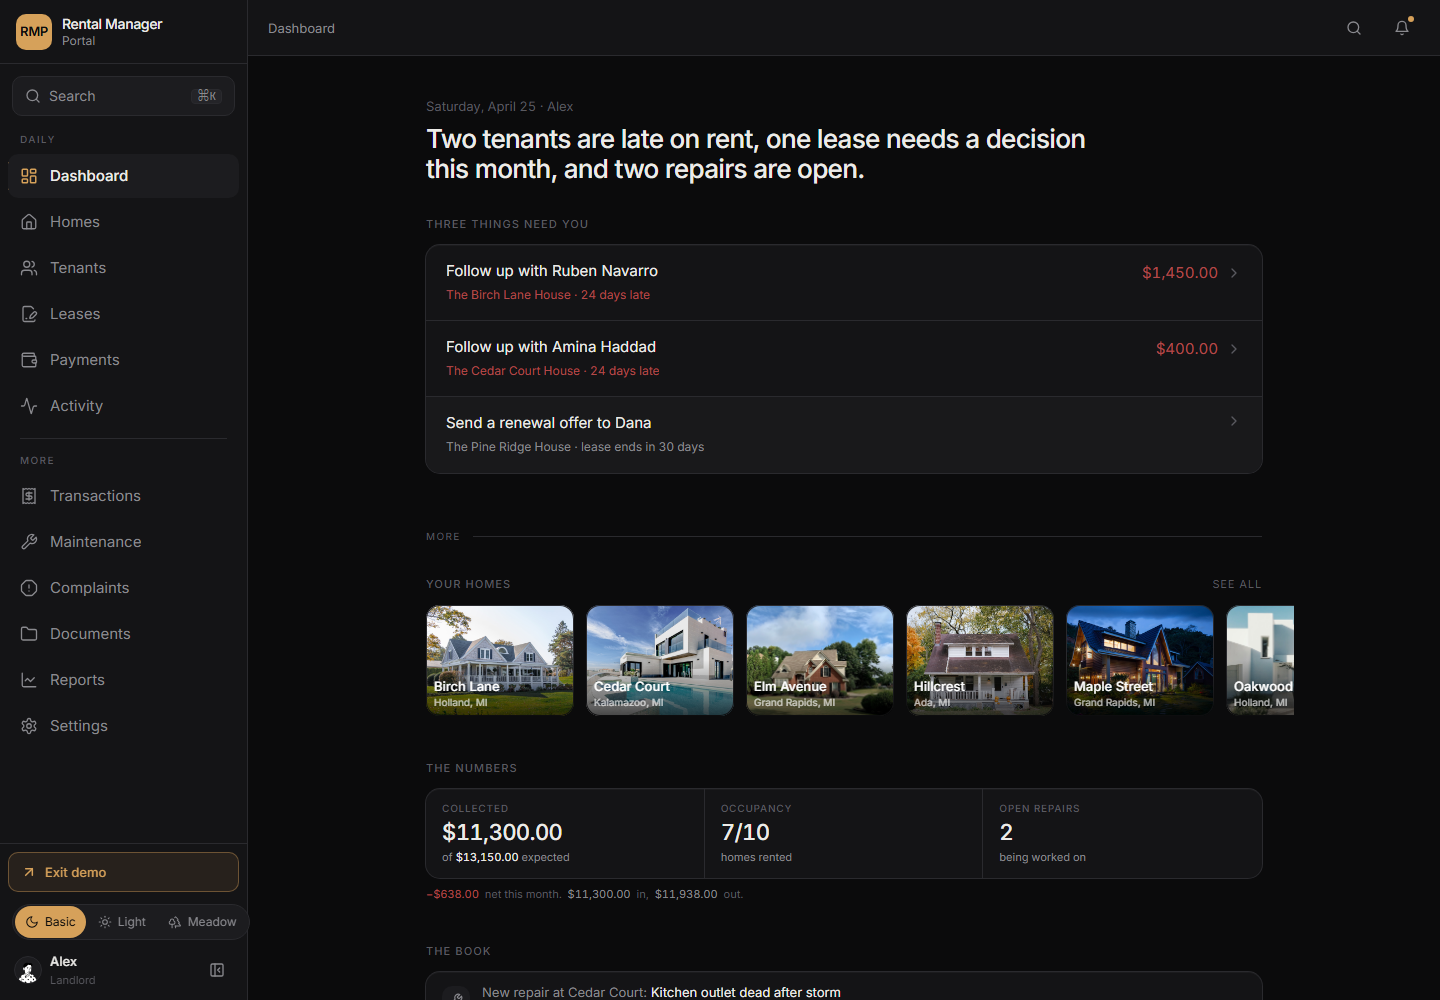The width and height of the screenshot is (1440, 1000).
Task: Switch theme to Light
Action: click(x=123, y=922)
